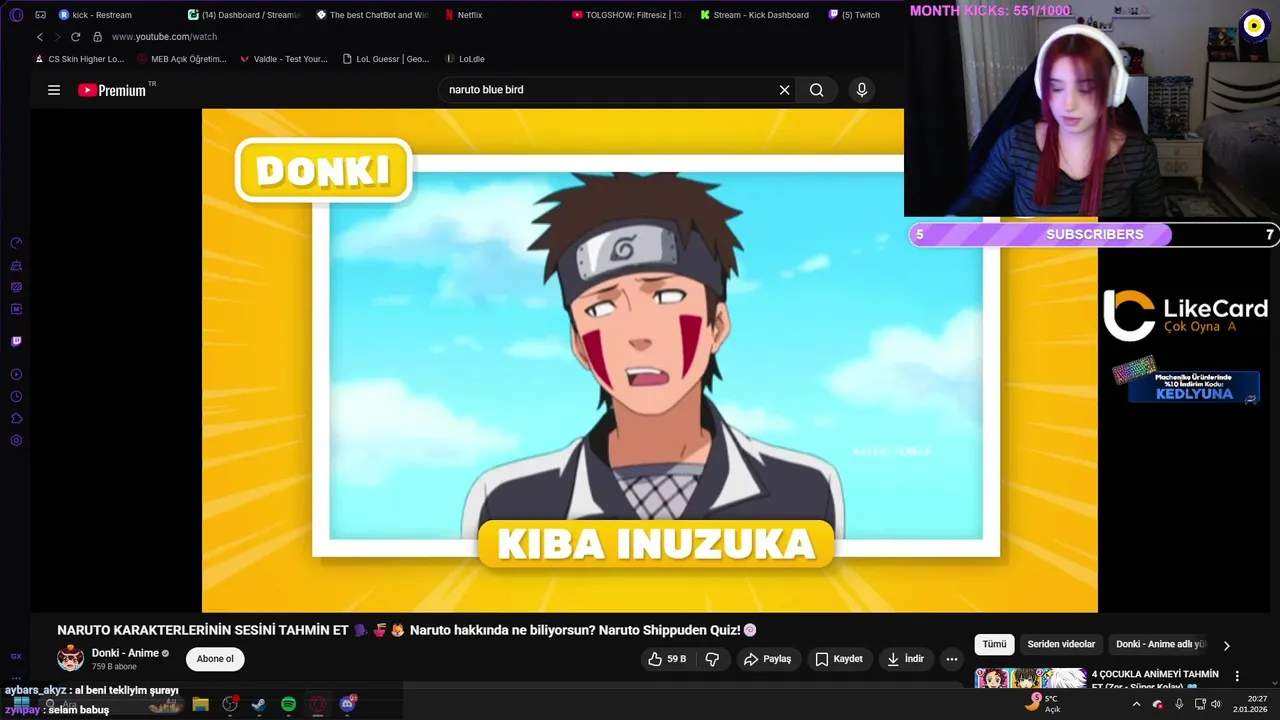Open the LoL Guessr bookmark
The image size is (1280, 720).
(384, 59)
